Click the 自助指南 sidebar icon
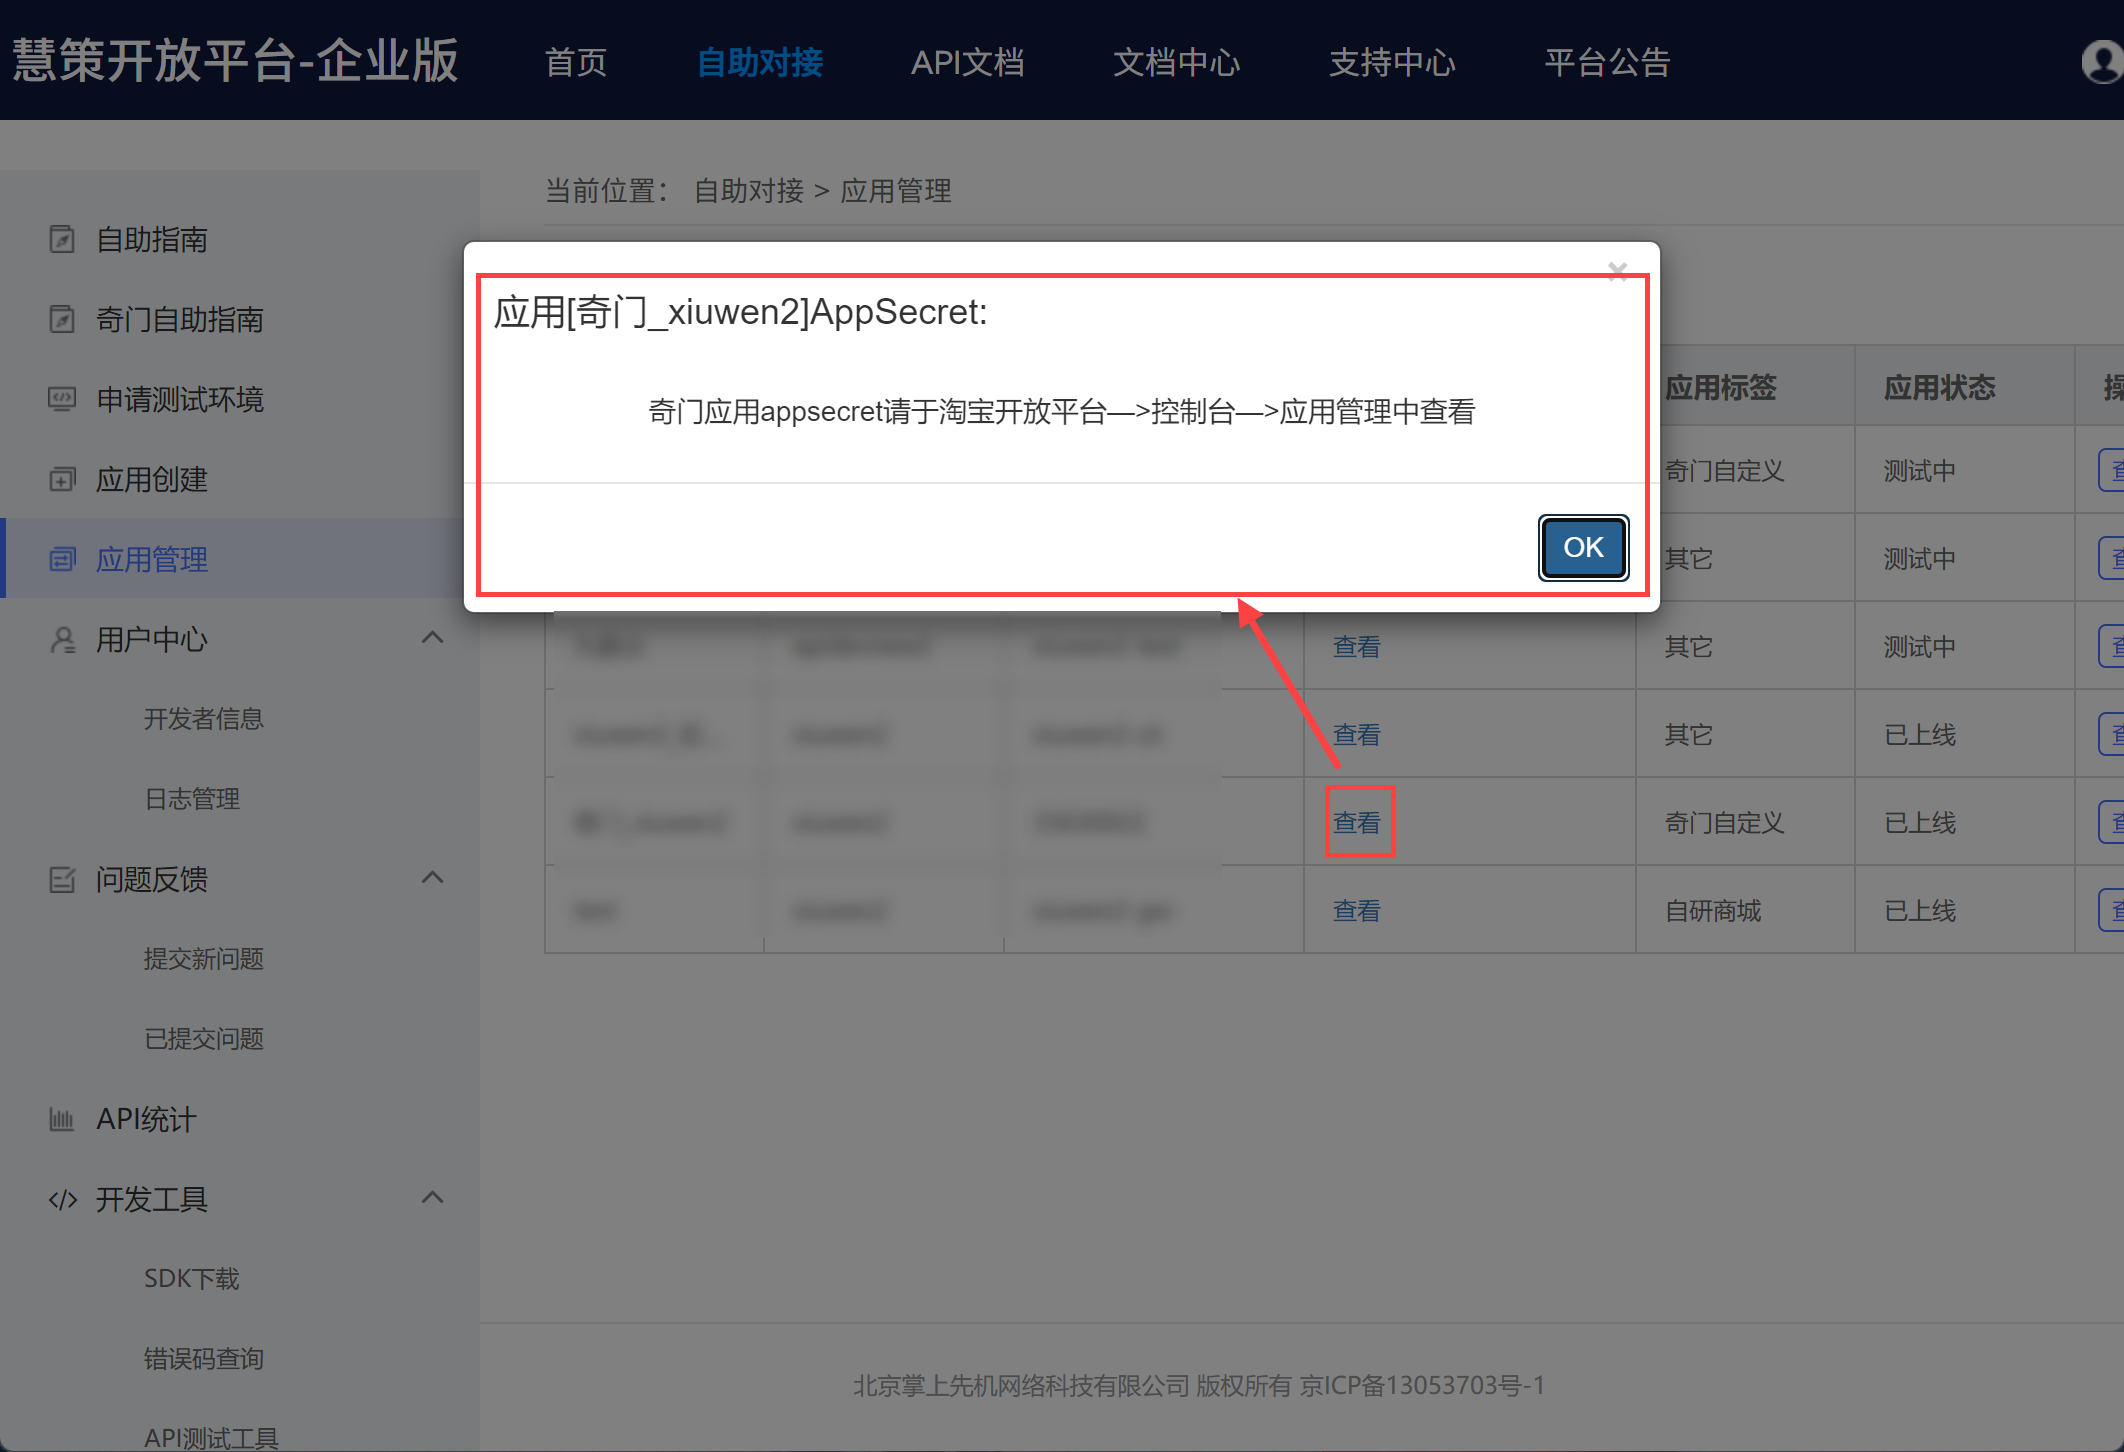This screenshot has width=2124, height=1452. [62, 240]
